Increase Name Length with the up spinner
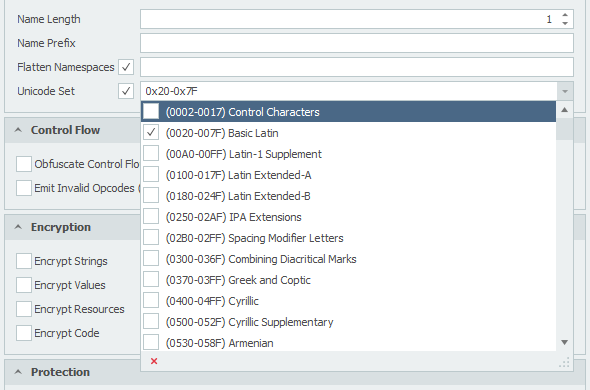590x390 pixels. coord(565,15)
